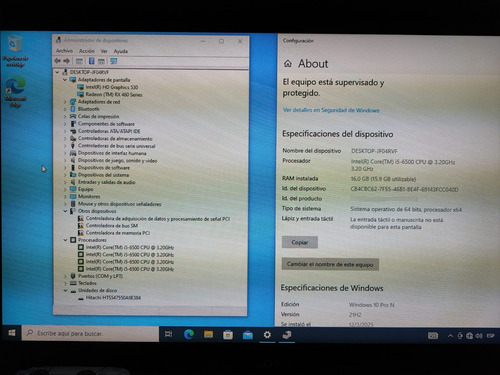Select the Equipo computer icon
The width and height of the screenshot is (500, 375).
click(73, 189)
